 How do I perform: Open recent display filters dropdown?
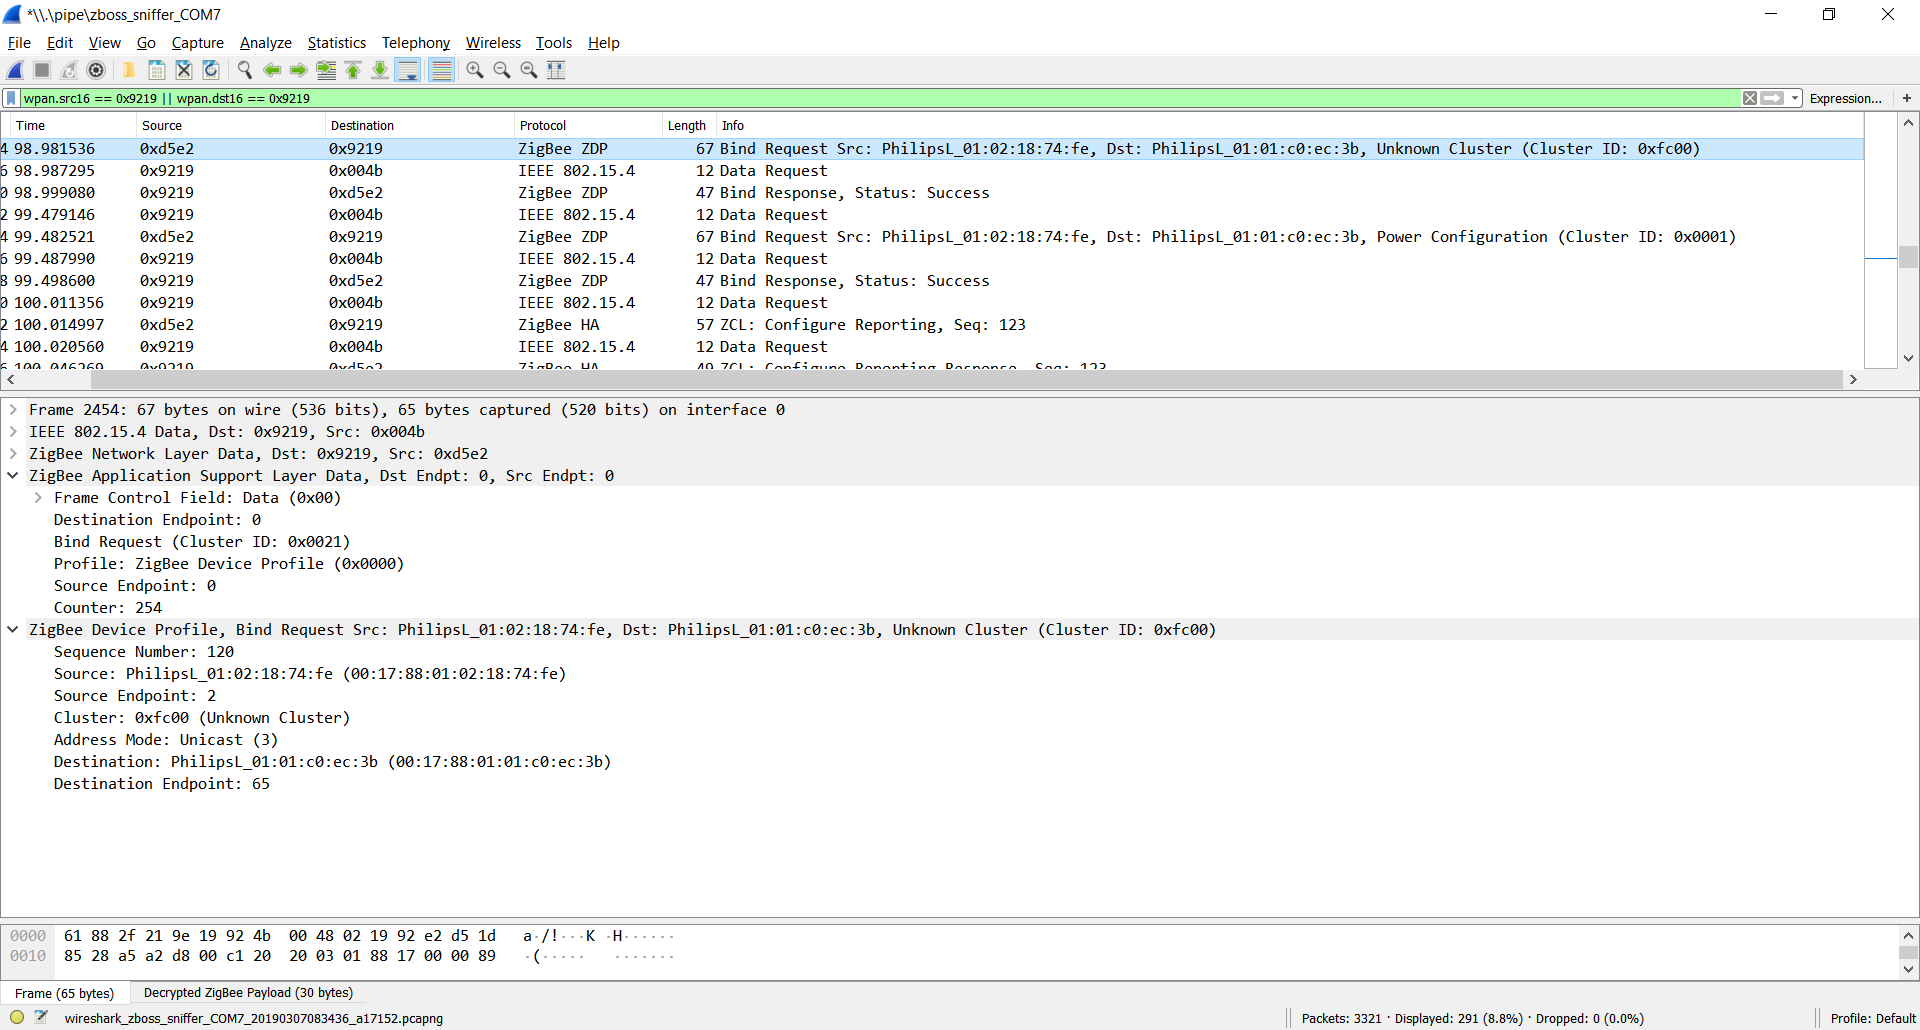pyautogui.click(x=1795, y=98)
